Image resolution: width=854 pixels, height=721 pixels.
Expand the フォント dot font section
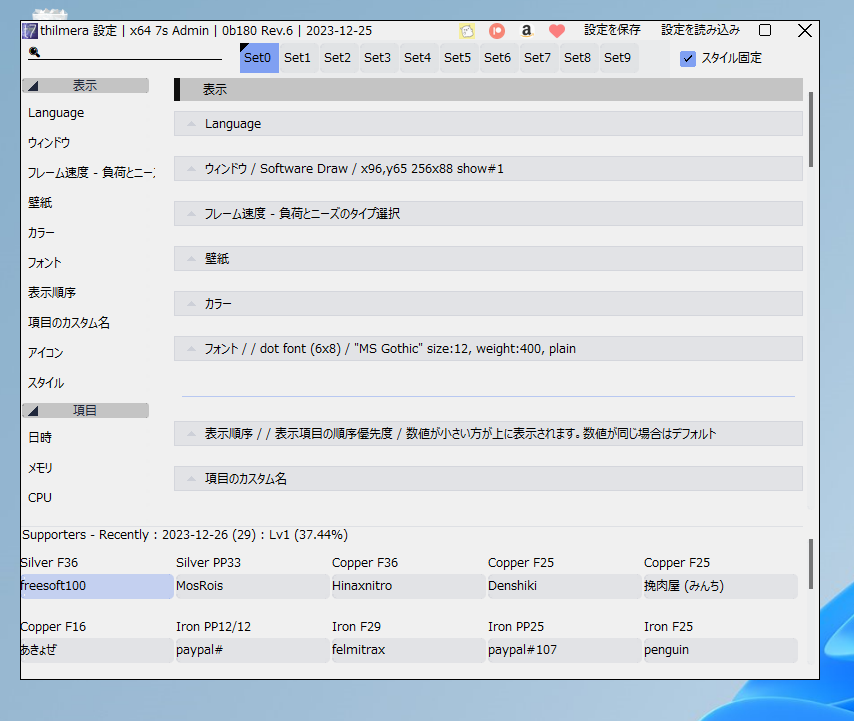click(488, 349)
